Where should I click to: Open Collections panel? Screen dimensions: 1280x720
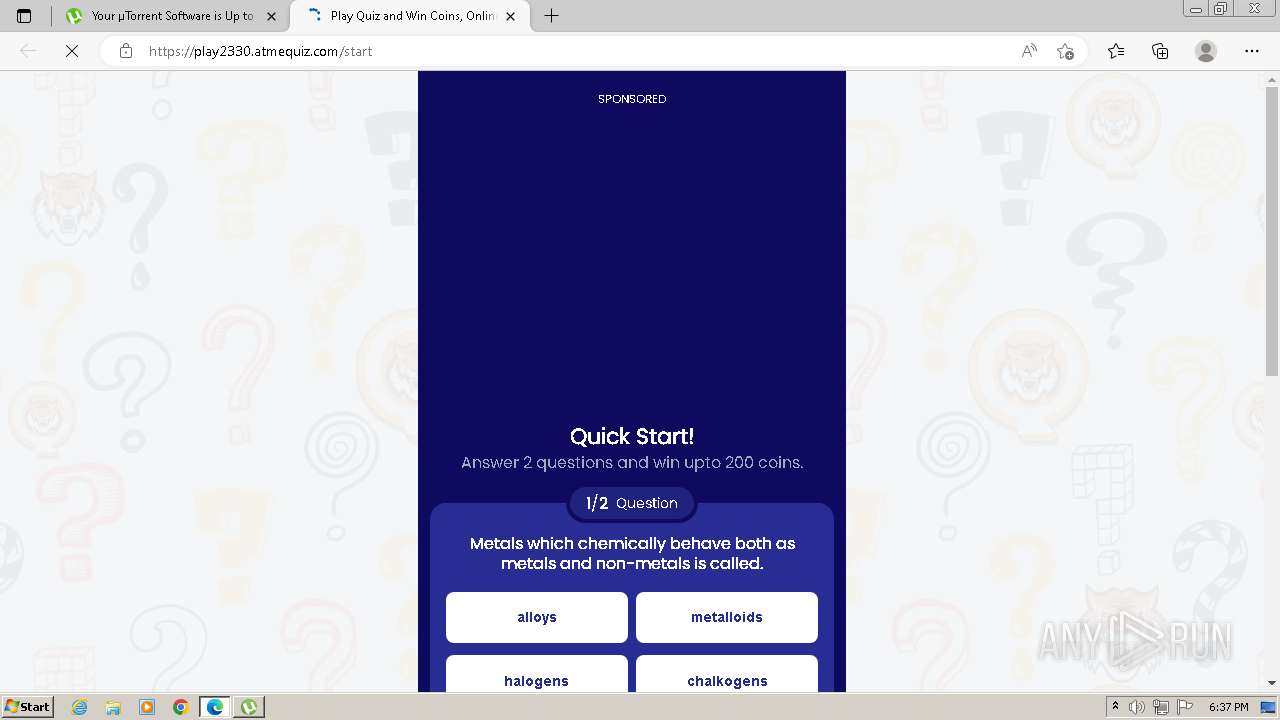point(1160,51)
